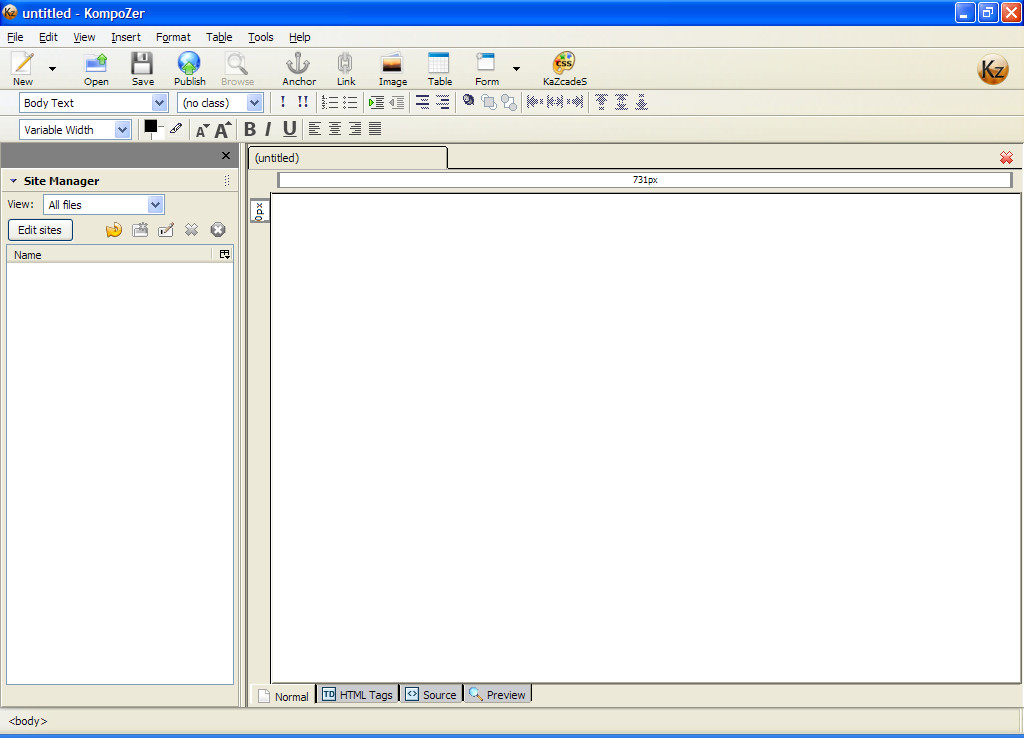Align text left
This screenshot has height=738, width=1024.
coord(315,129)
